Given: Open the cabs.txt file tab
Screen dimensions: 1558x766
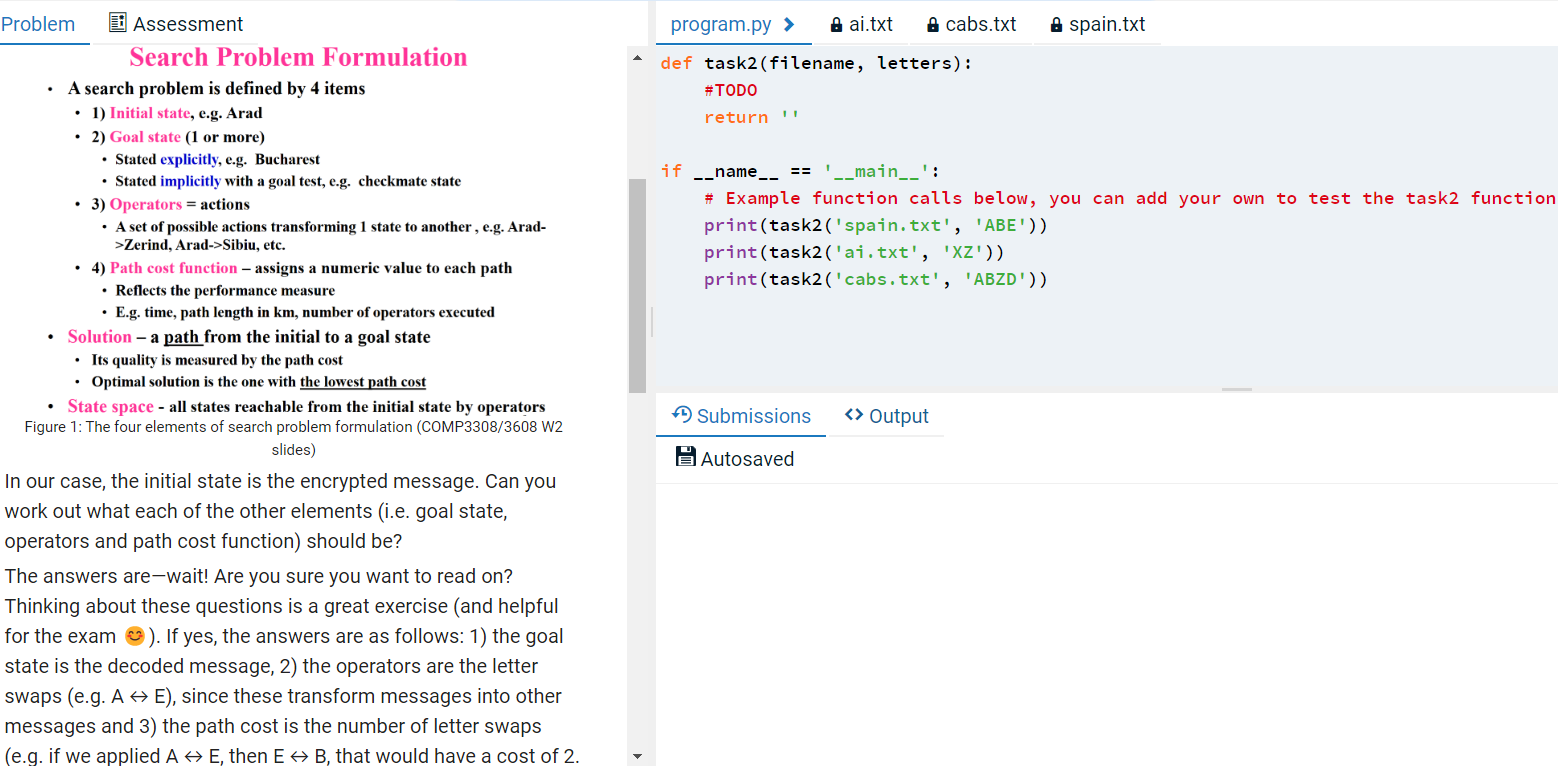Looking at the screenshot, I should 969,24.
